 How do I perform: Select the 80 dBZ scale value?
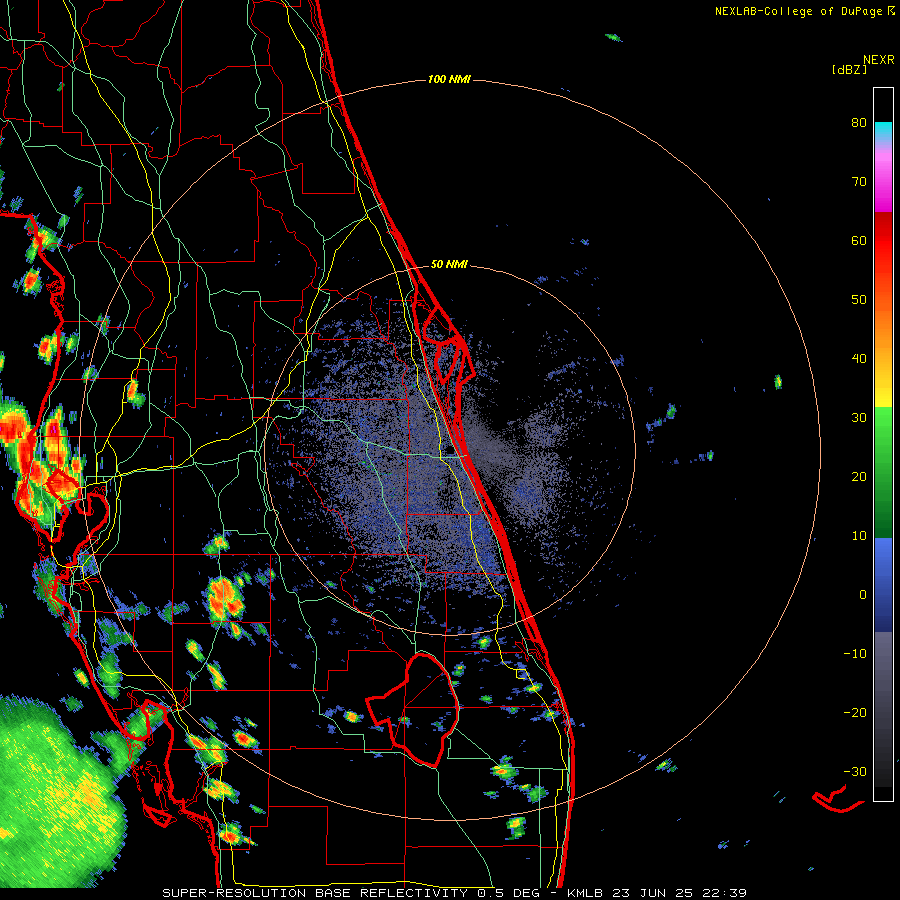pyautogui.click(x=859, y=123)
